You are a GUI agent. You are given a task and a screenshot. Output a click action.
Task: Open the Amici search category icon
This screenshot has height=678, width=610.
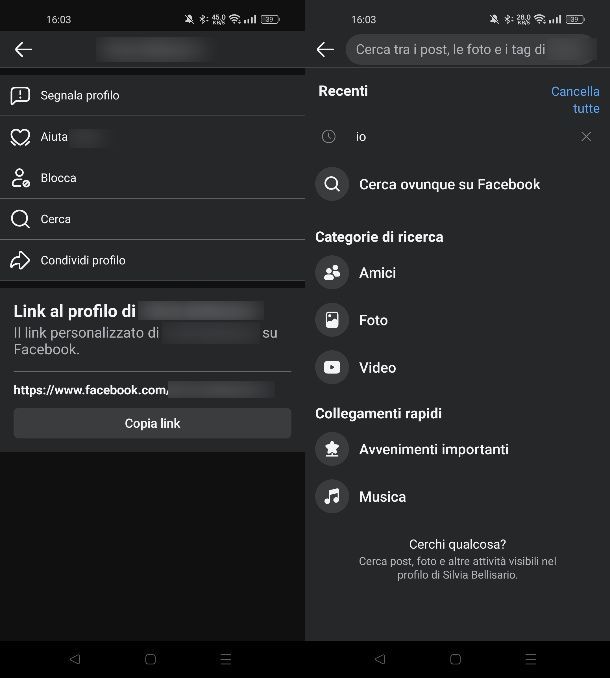click(332, 273)
